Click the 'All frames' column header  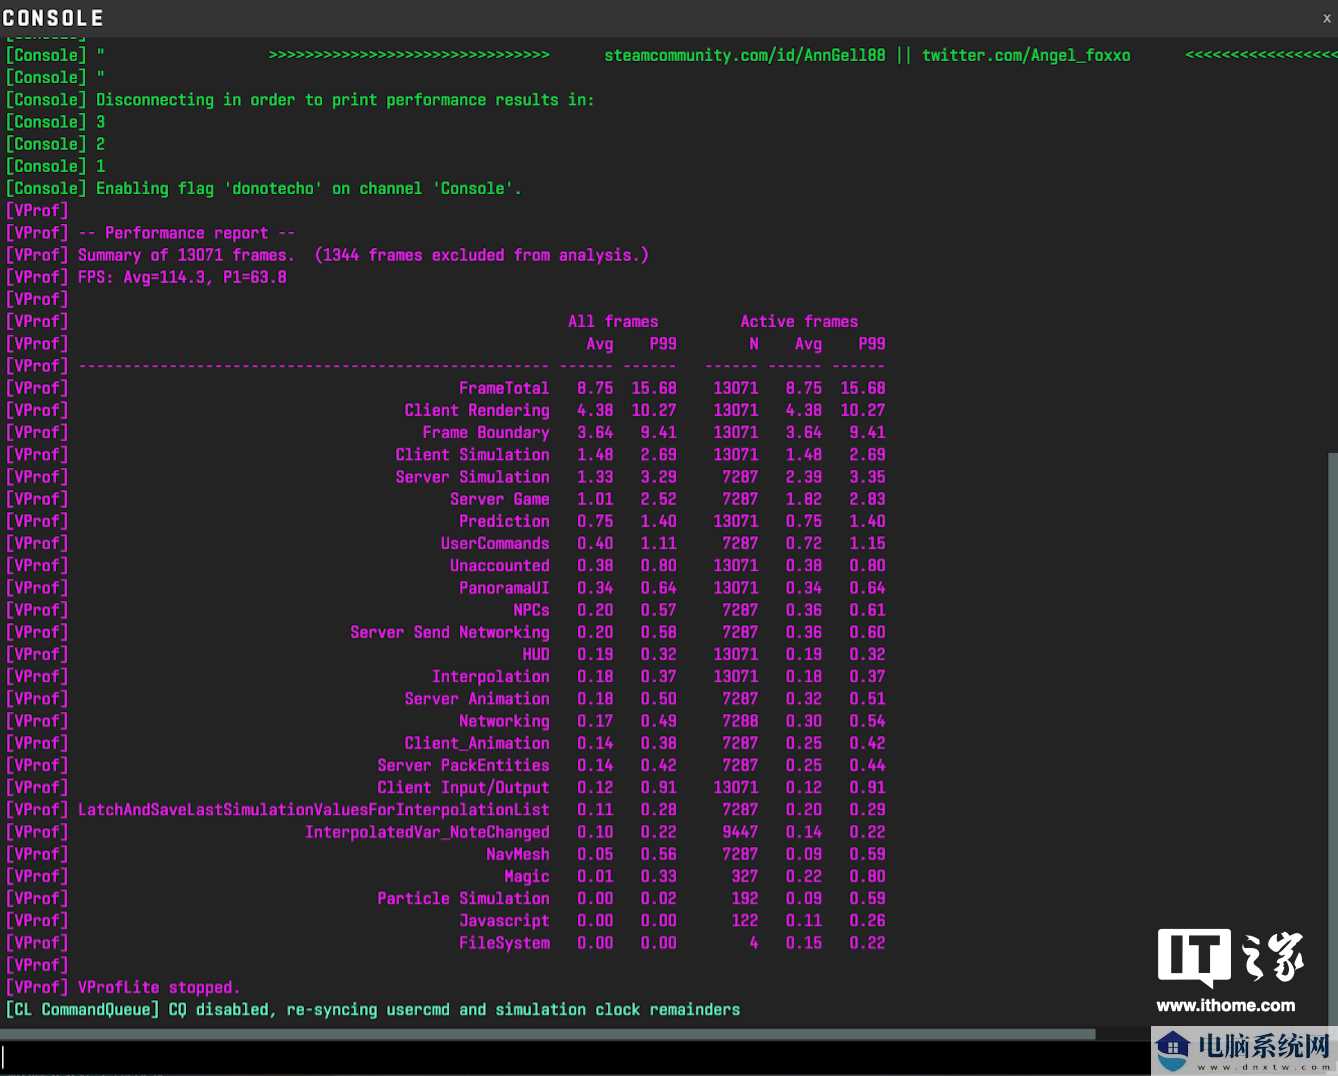[613, 321]
